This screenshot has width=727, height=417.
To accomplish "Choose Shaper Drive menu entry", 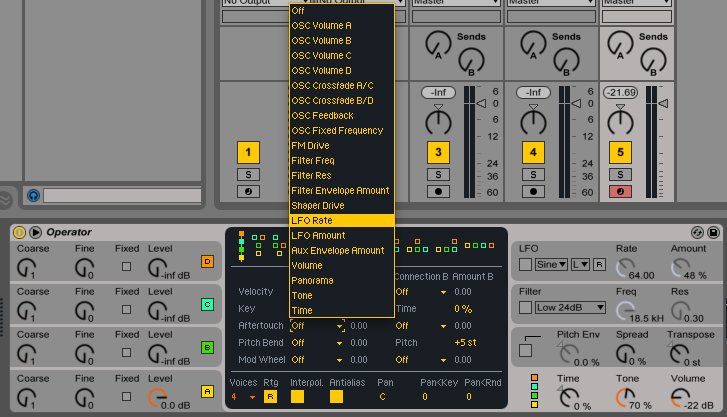I will click(342, 205).
